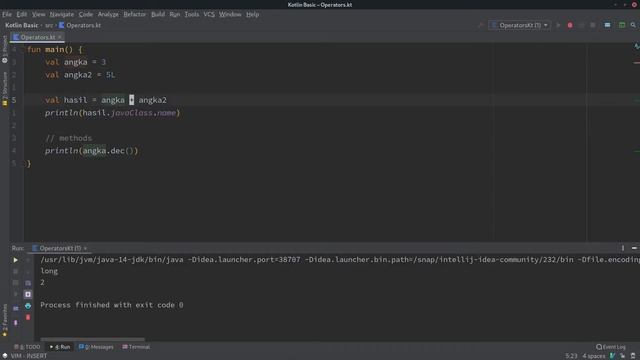The image size is (640, 360).
Task: Open the File menu
Action: (x=7, y=14)
